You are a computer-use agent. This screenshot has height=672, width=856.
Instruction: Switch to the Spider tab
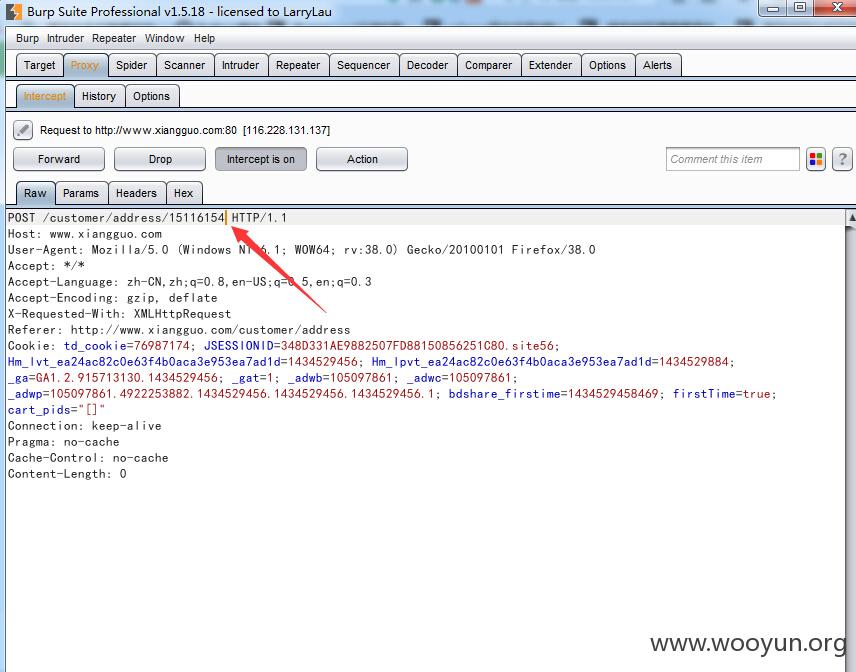(x=132, y=65)
